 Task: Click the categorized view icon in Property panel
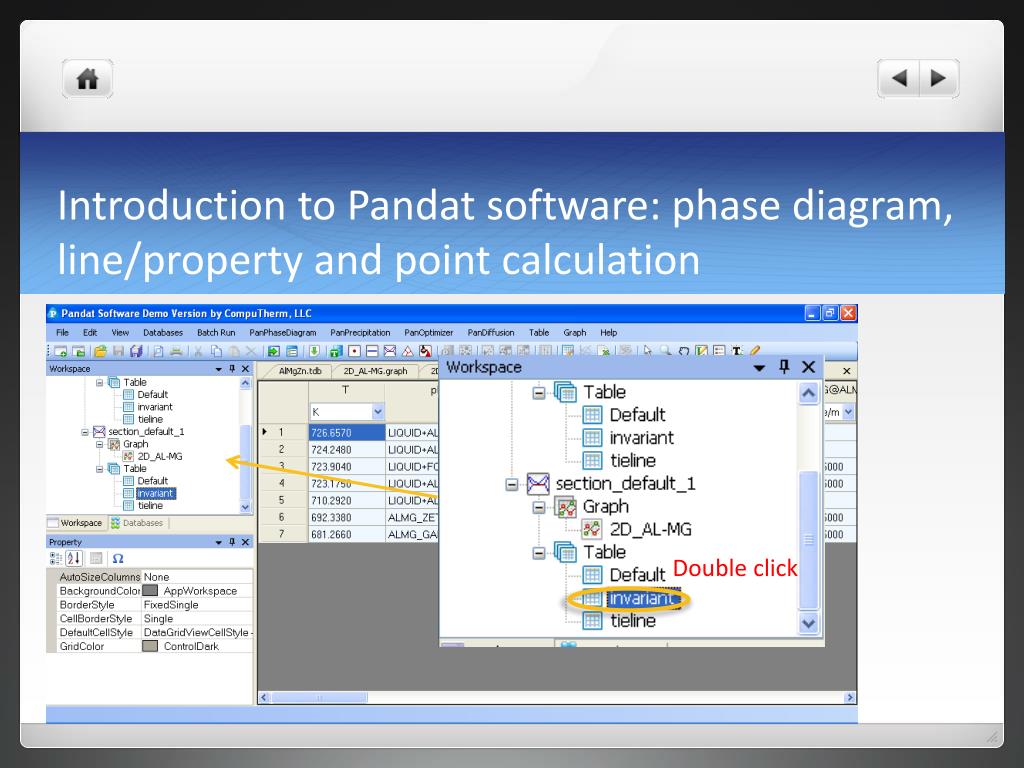click(56, 558)
